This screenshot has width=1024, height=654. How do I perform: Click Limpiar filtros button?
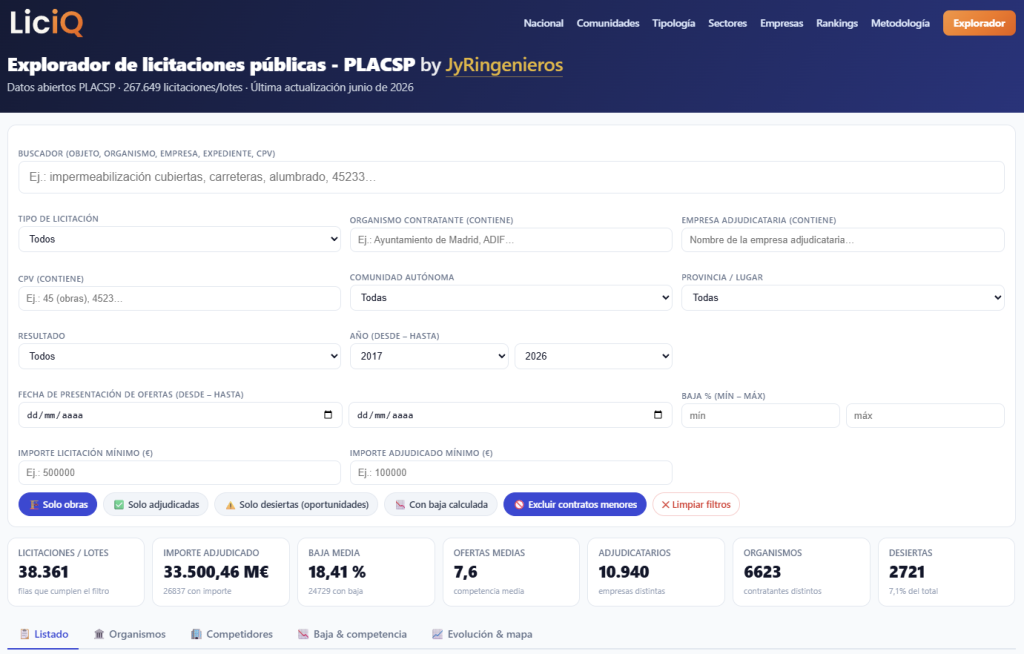click(696, 504)
